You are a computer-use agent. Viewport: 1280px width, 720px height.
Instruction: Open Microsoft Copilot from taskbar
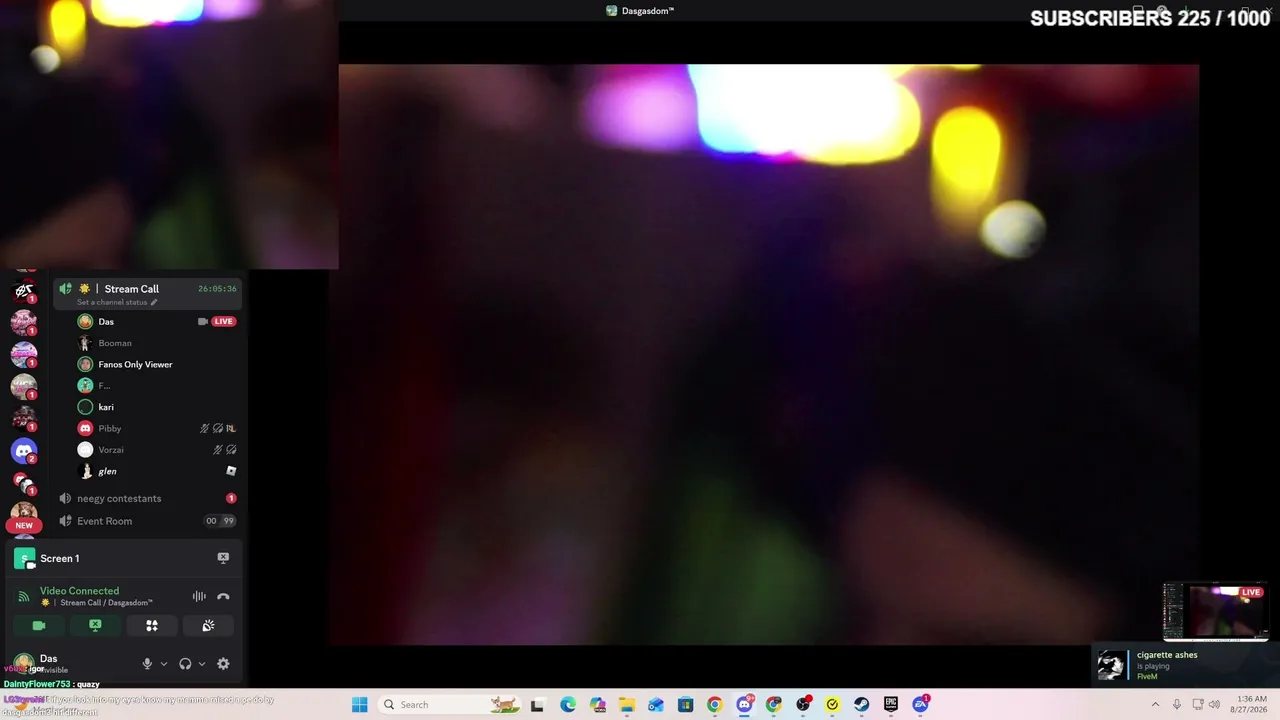tap(597, 704)
